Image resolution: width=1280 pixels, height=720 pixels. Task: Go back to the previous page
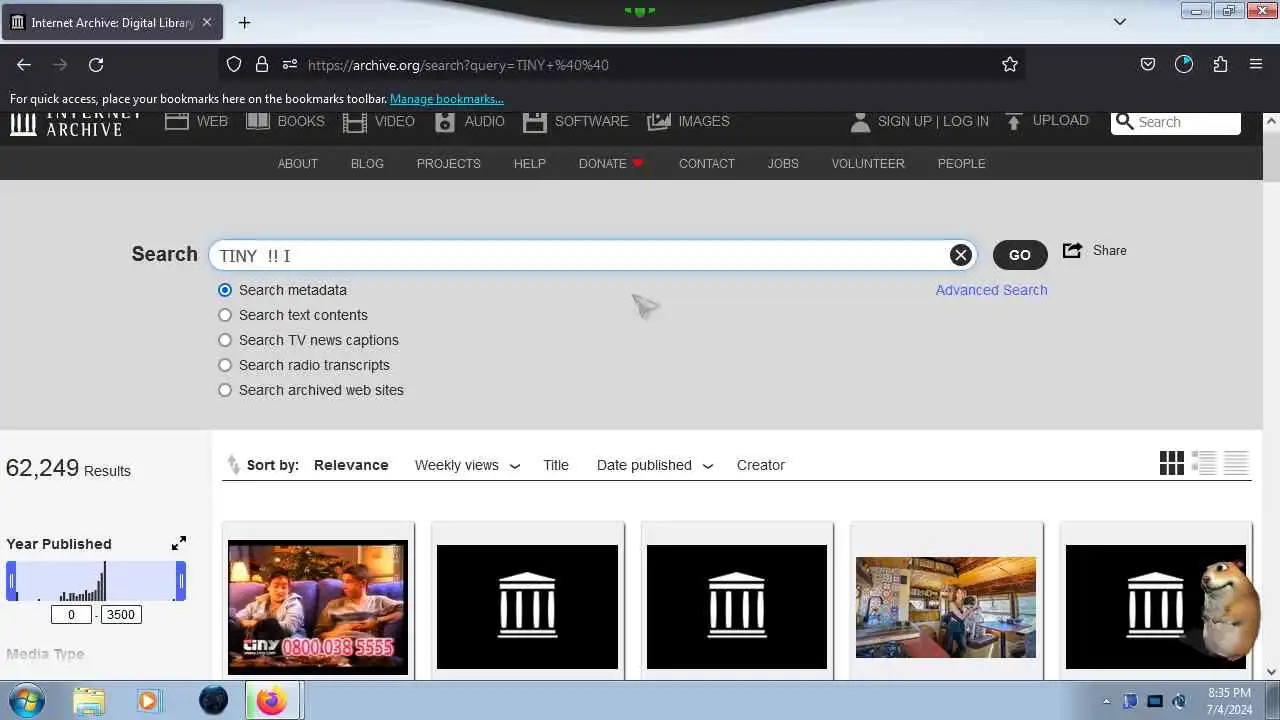[x=24, y=65]
